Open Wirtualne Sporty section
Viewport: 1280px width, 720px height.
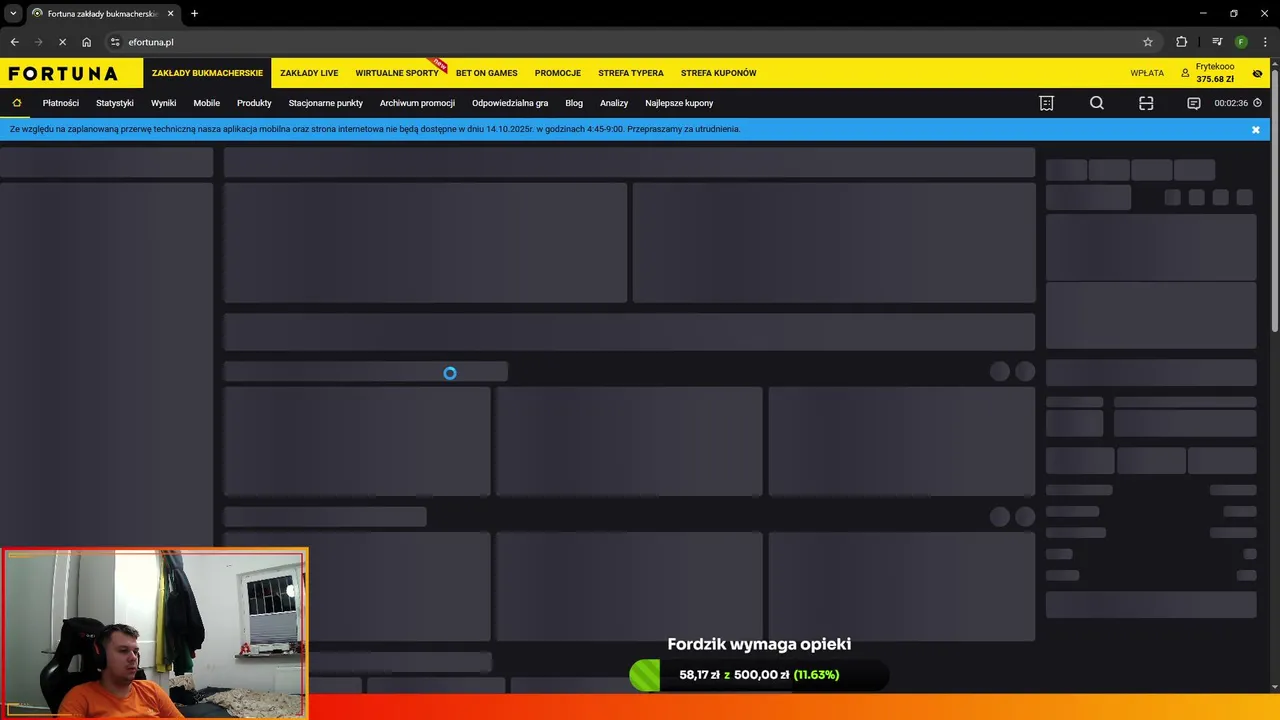pyautogui.click(x=397, y=73)
